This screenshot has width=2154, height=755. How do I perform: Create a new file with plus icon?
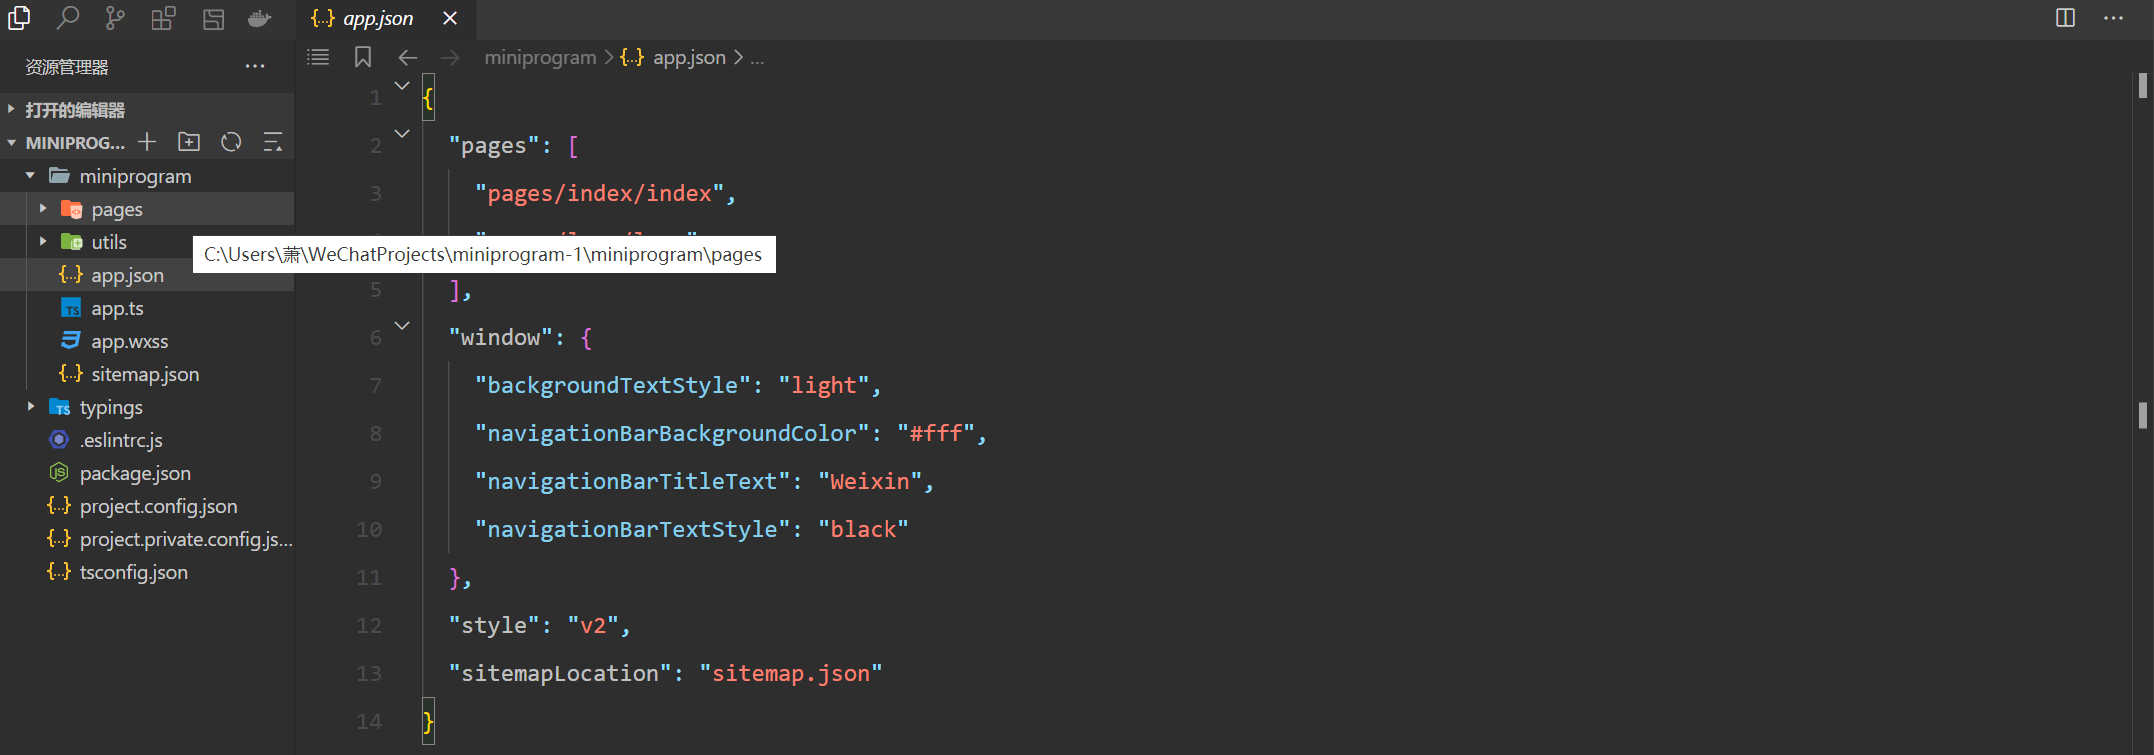[147, 142]
